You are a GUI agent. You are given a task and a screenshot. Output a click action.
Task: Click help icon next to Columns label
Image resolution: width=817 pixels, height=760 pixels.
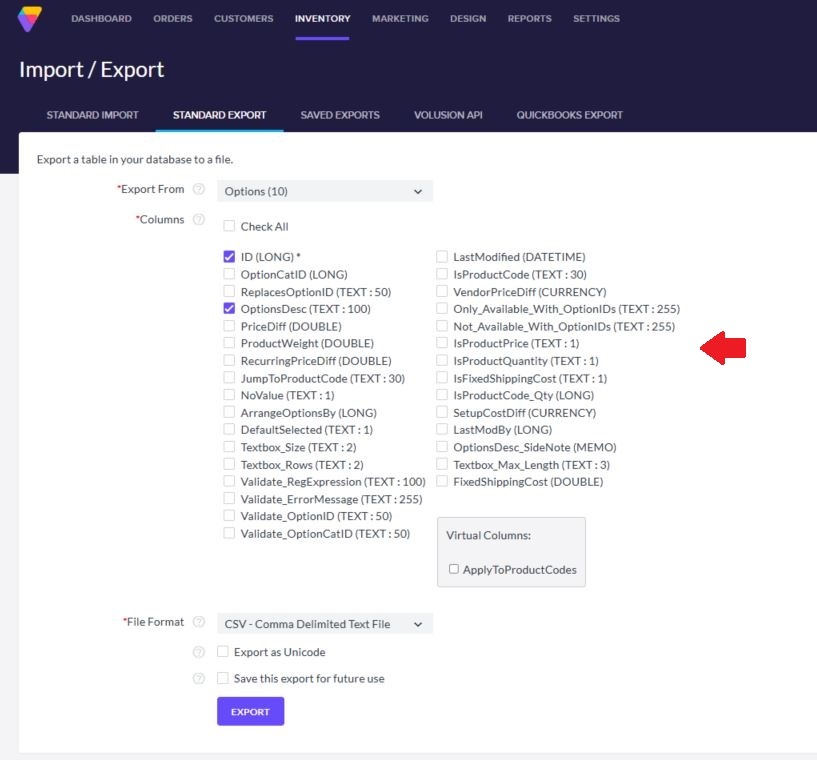[199, 220]
